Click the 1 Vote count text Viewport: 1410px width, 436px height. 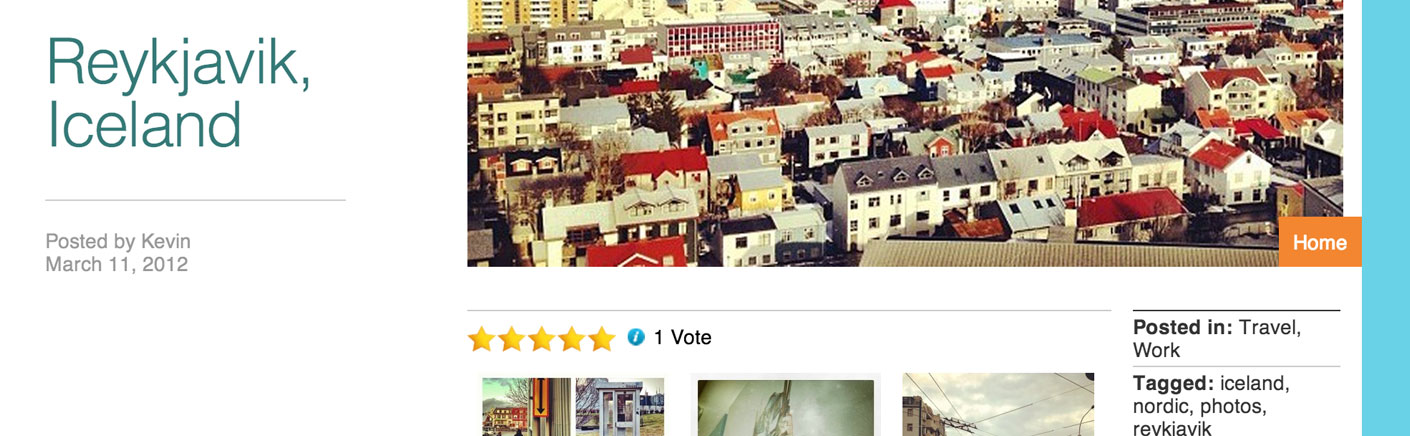click(683, 338)
